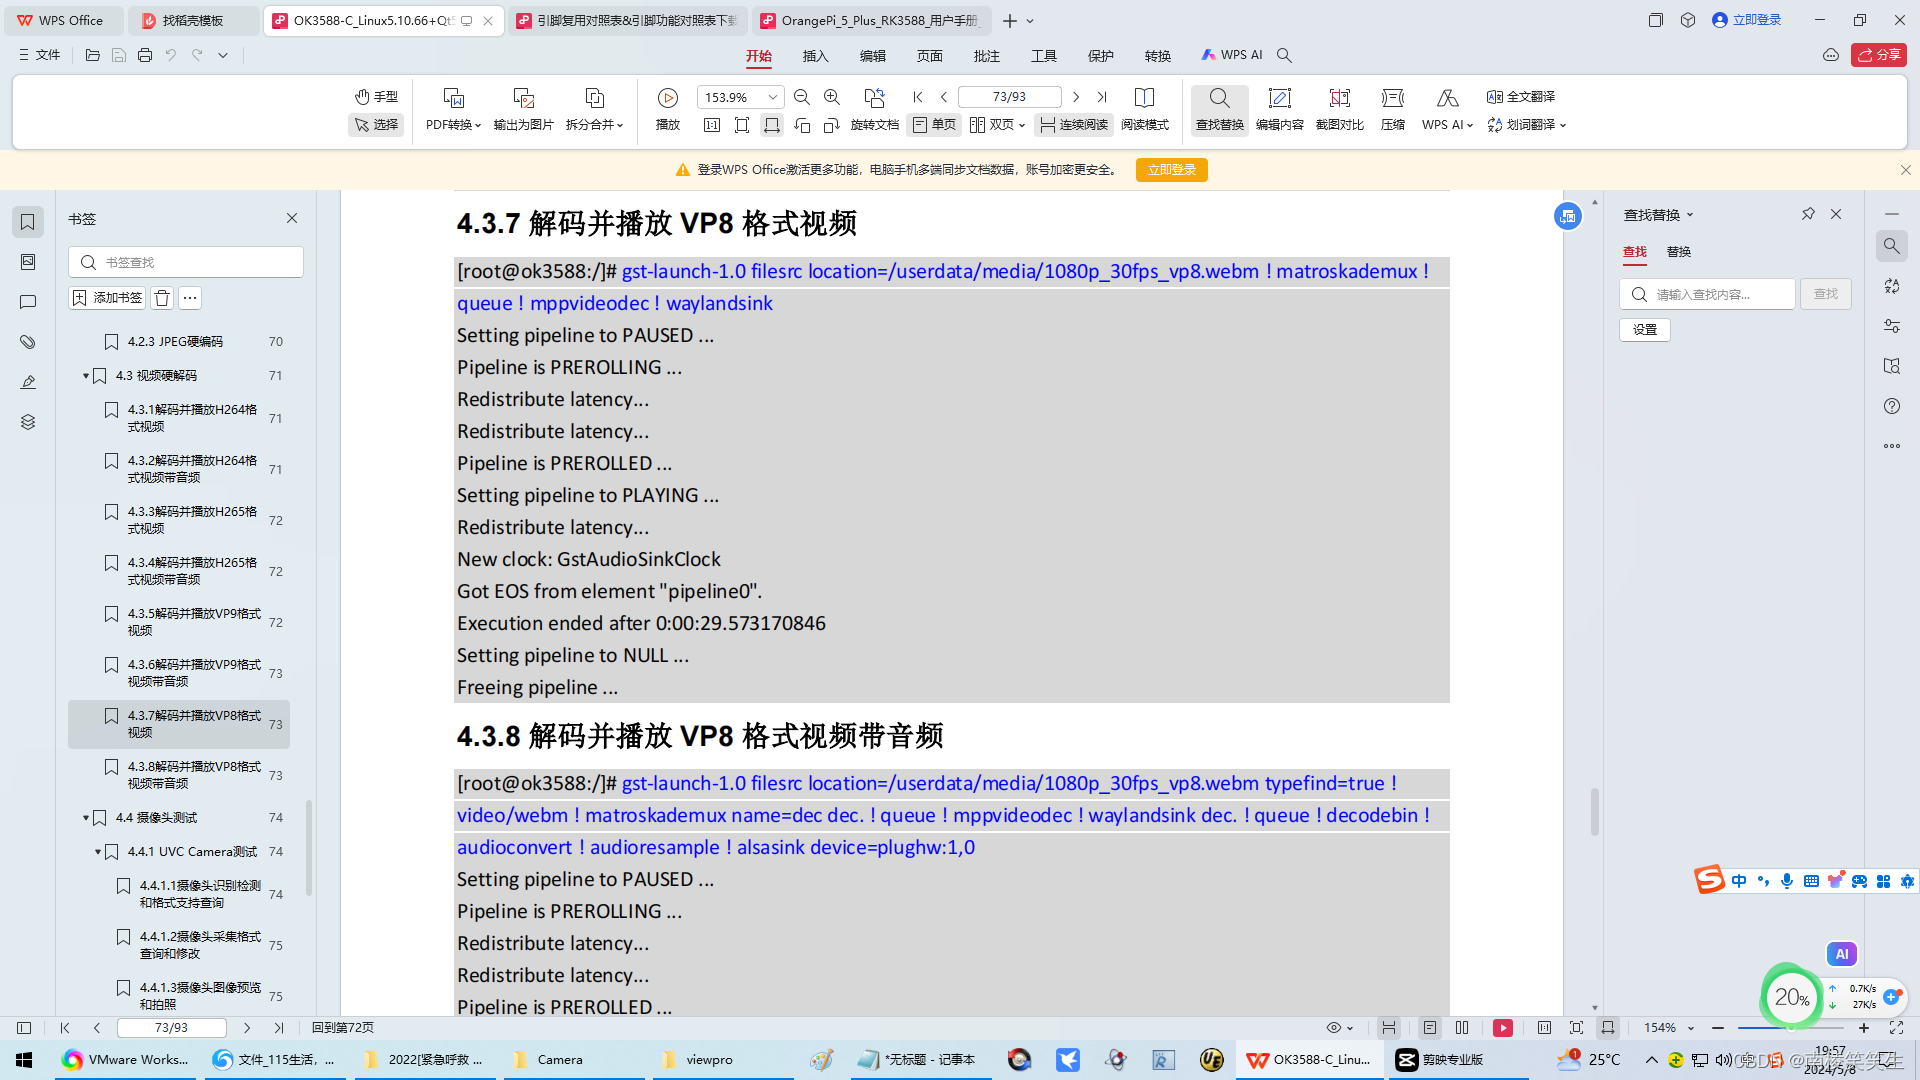Switch to the 插入 ribbon tab
This screenshot has width=1920, height=1080.
pos(815,55)
